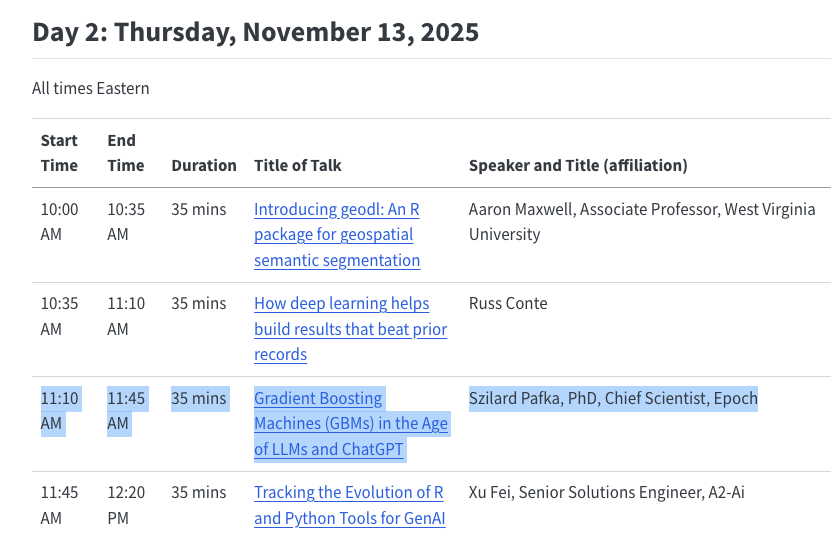Click the highlighted 11:10 AM start time
The image size is (836, 539).
point(59,411)
